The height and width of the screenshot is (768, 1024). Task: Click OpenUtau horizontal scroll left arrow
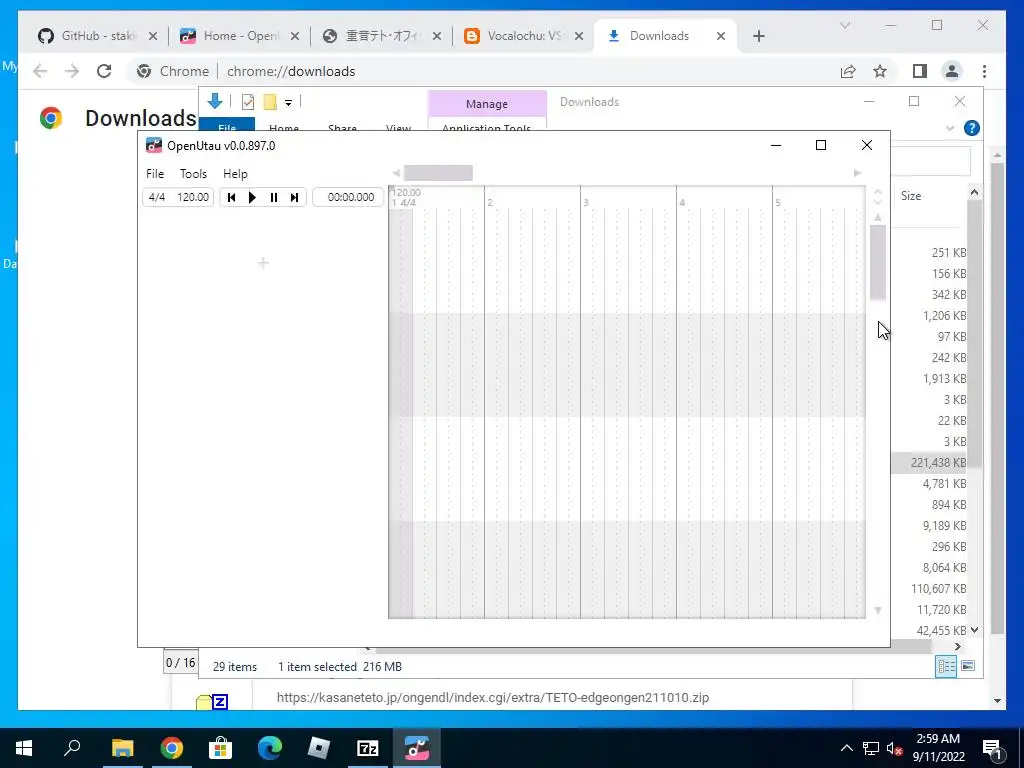click(x=396, y=173)
